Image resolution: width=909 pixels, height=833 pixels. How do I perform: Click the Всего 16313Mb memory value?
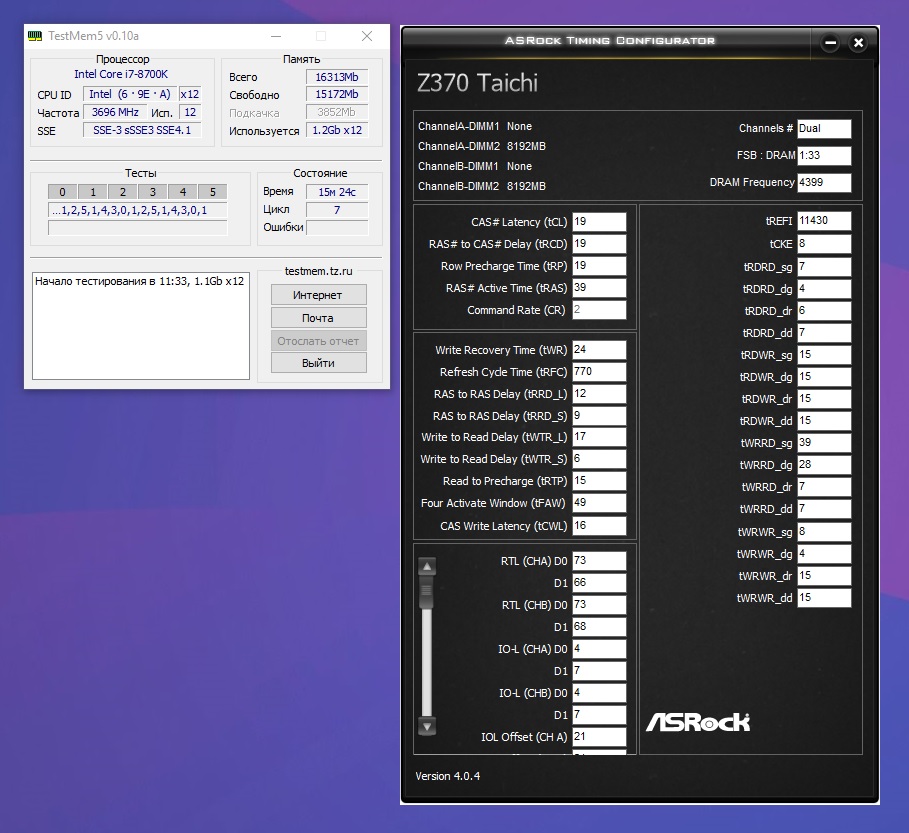pos(337,77)
